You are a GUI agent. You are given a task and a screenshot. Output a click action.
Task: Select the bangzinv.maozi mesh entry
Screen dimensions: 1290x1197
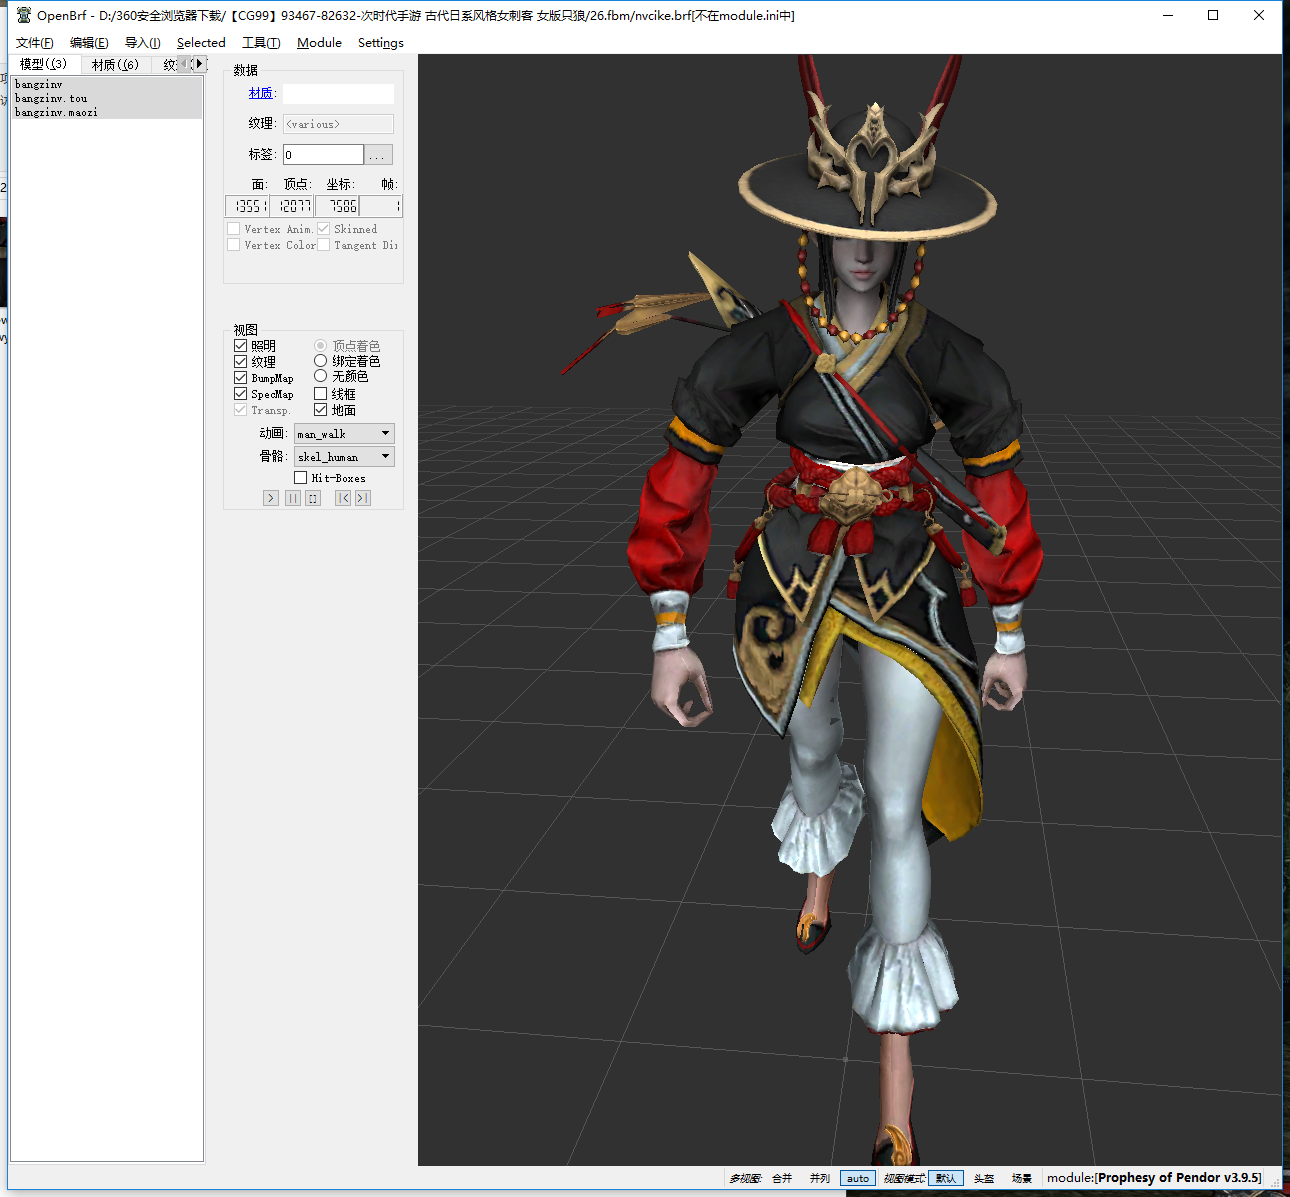coord(107,113)
